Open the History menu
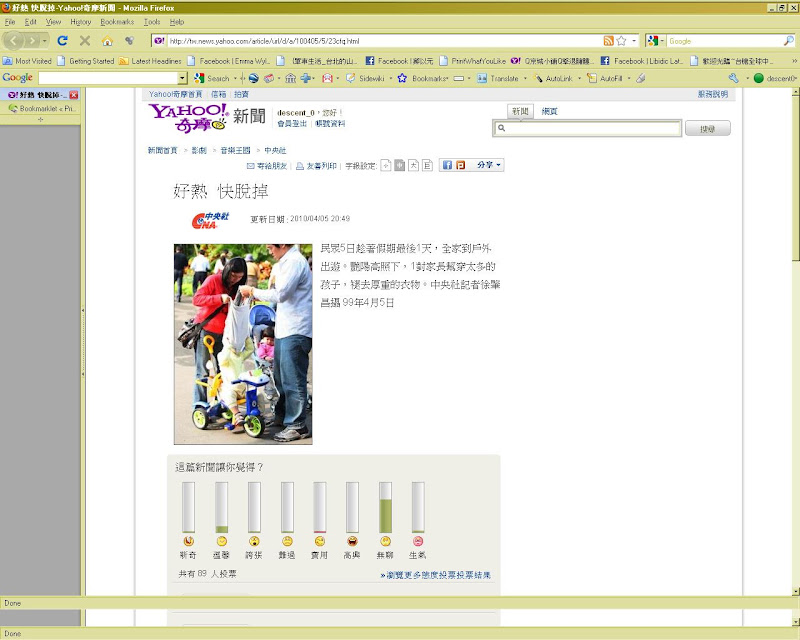Viewport: 800px width, 640px height. [x=81, y=22]
